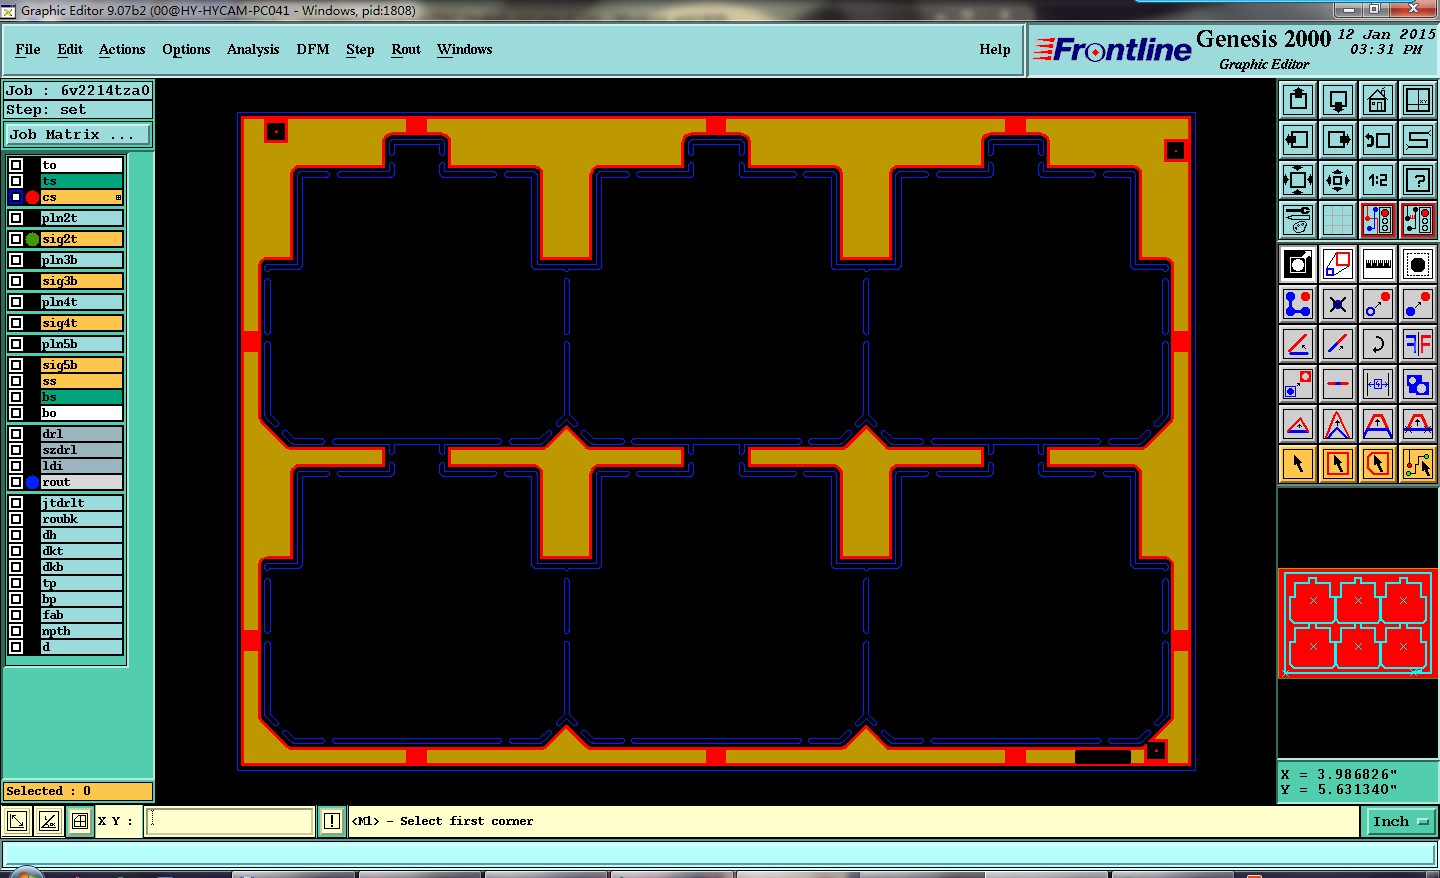Click the zoom in expand-arrows icon
The image size is (1440, 878).
[1298, 180]
